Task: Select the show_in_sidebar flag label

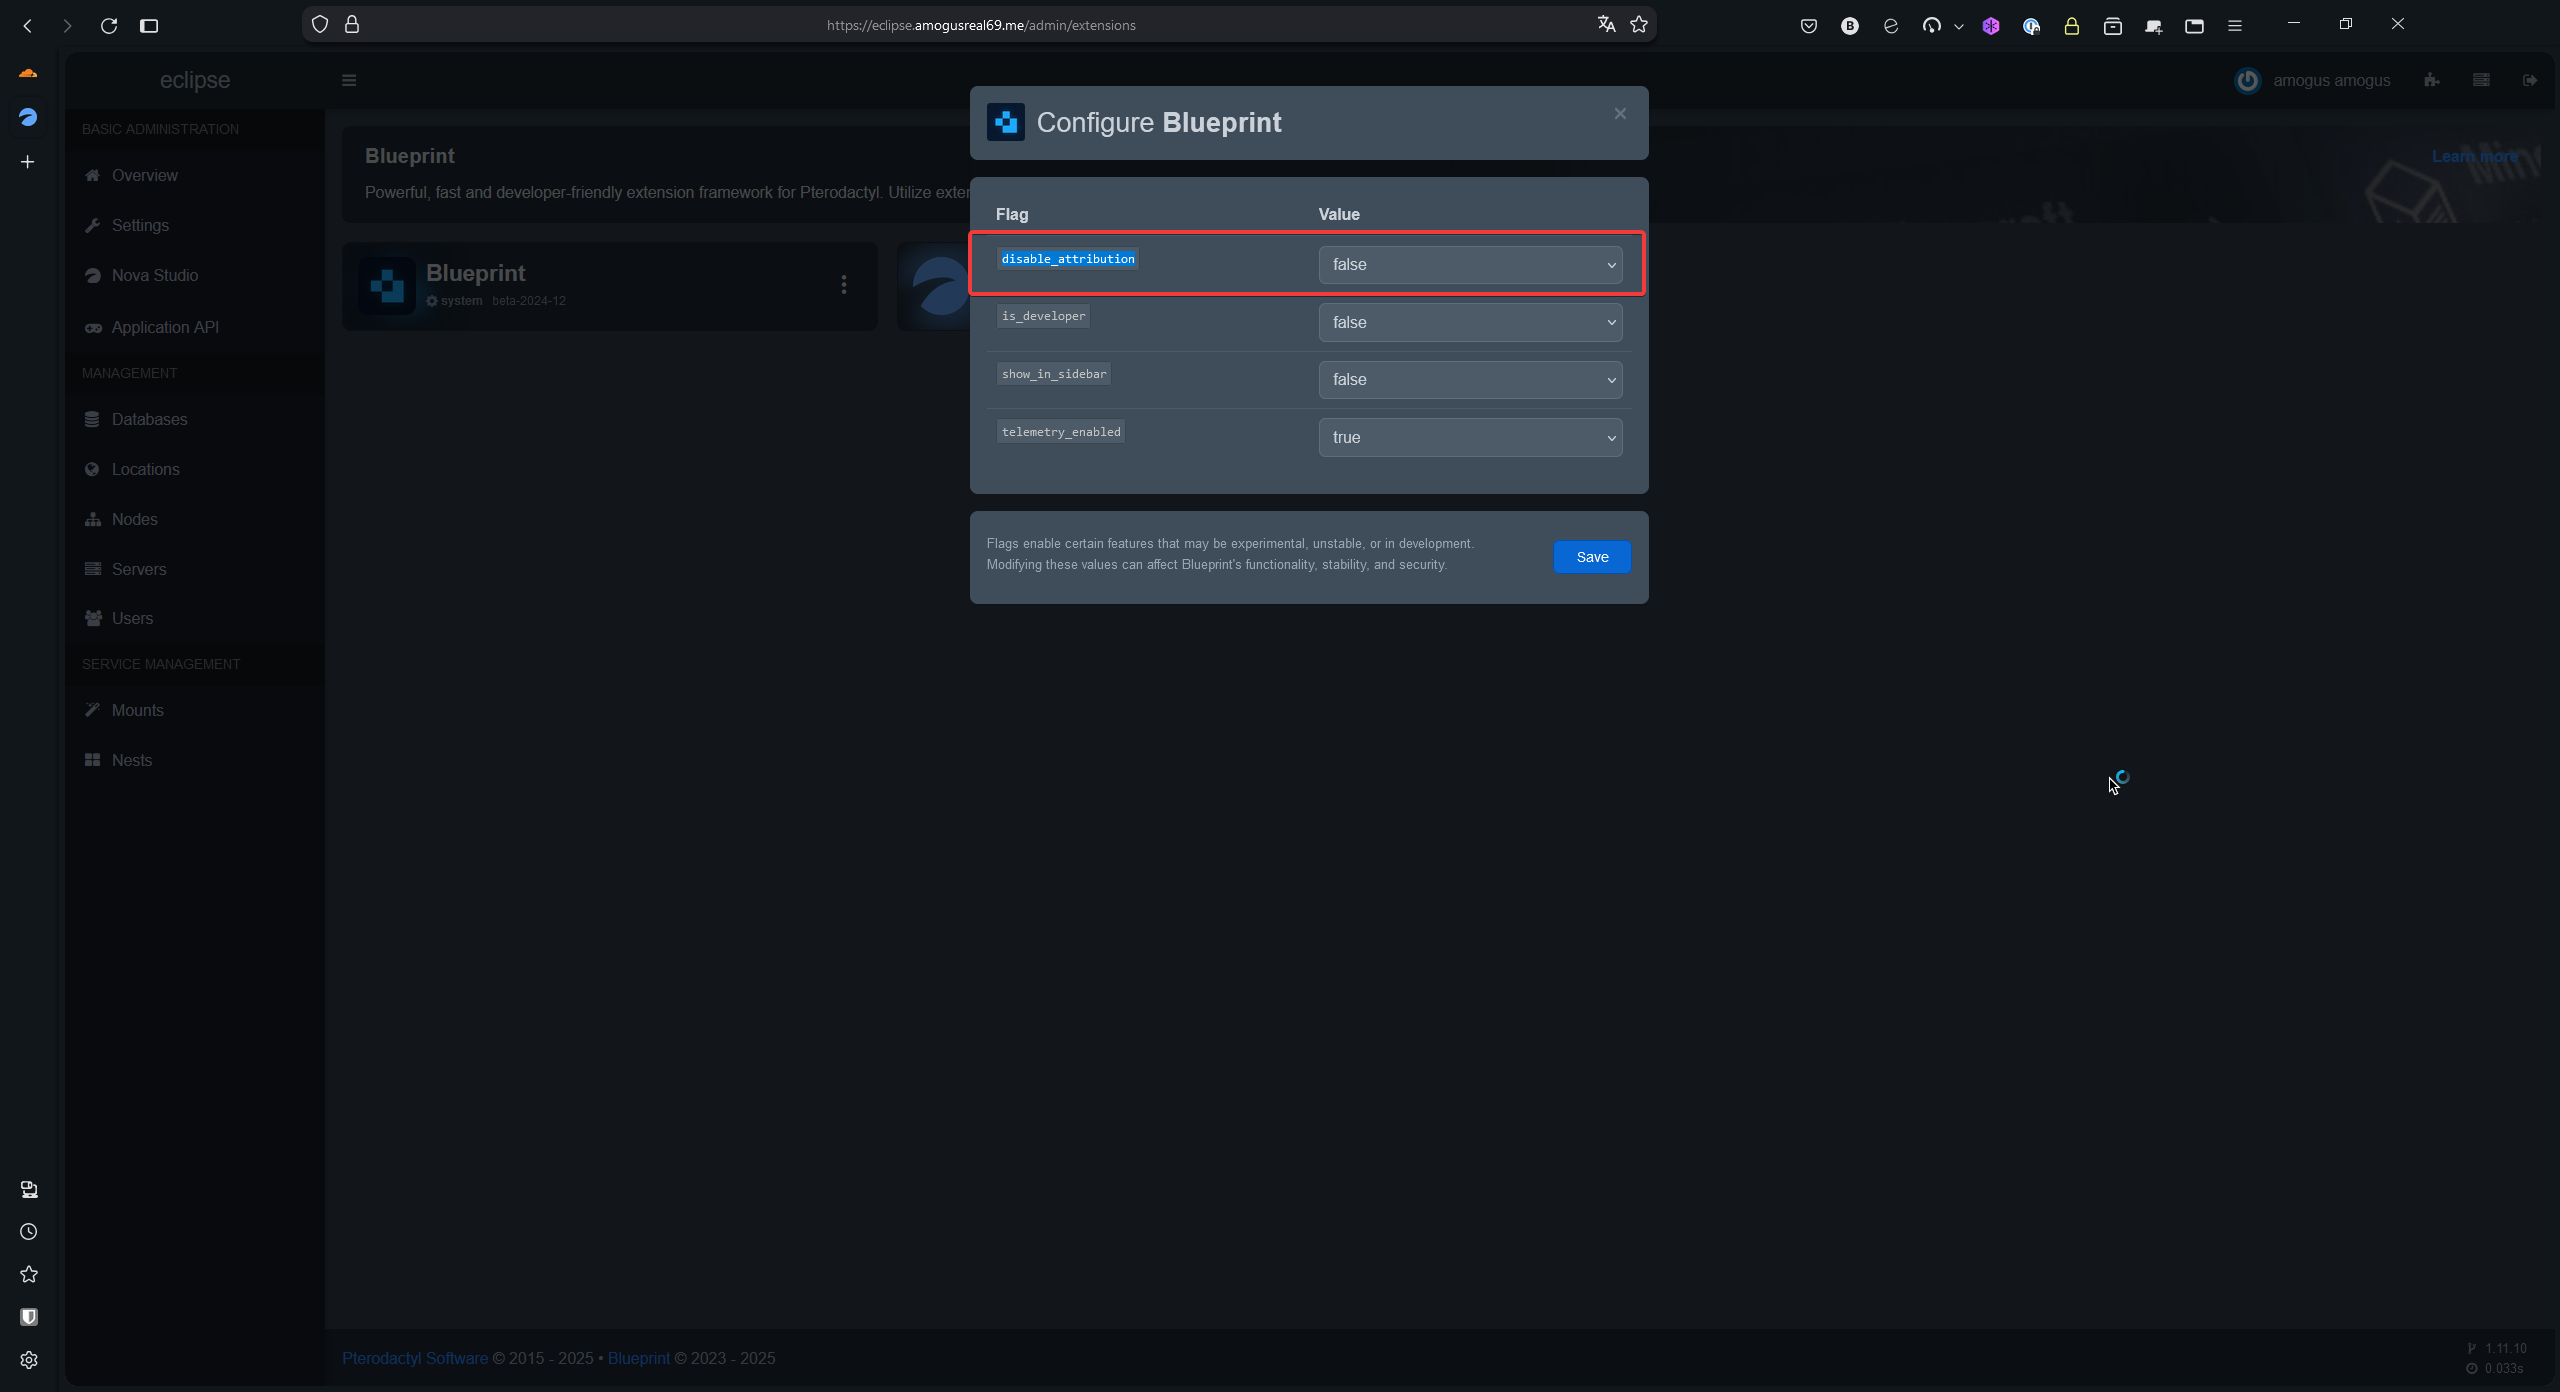Action: click(1054, 374)
